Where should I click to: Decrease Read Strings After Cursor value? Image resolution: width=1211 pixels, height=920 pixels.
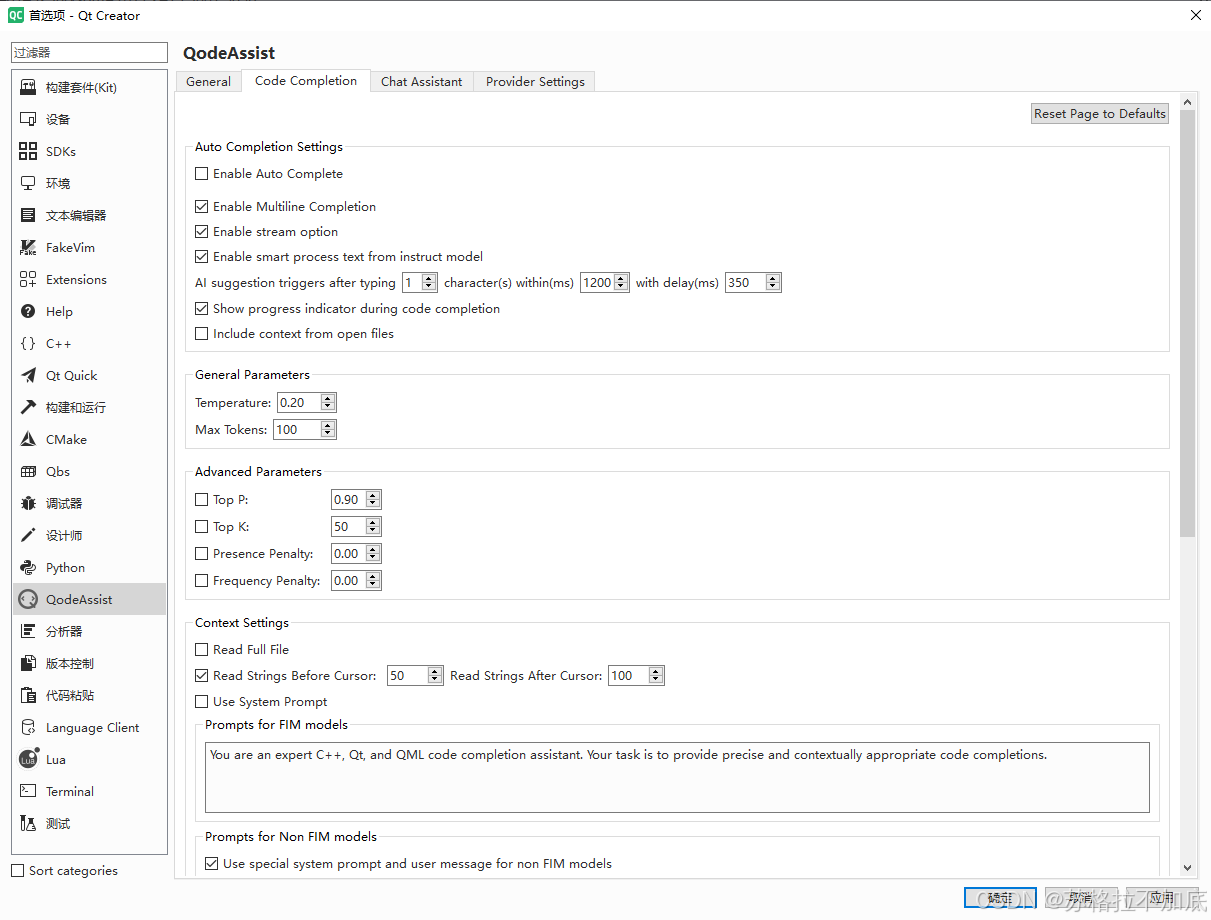[656, 680]
